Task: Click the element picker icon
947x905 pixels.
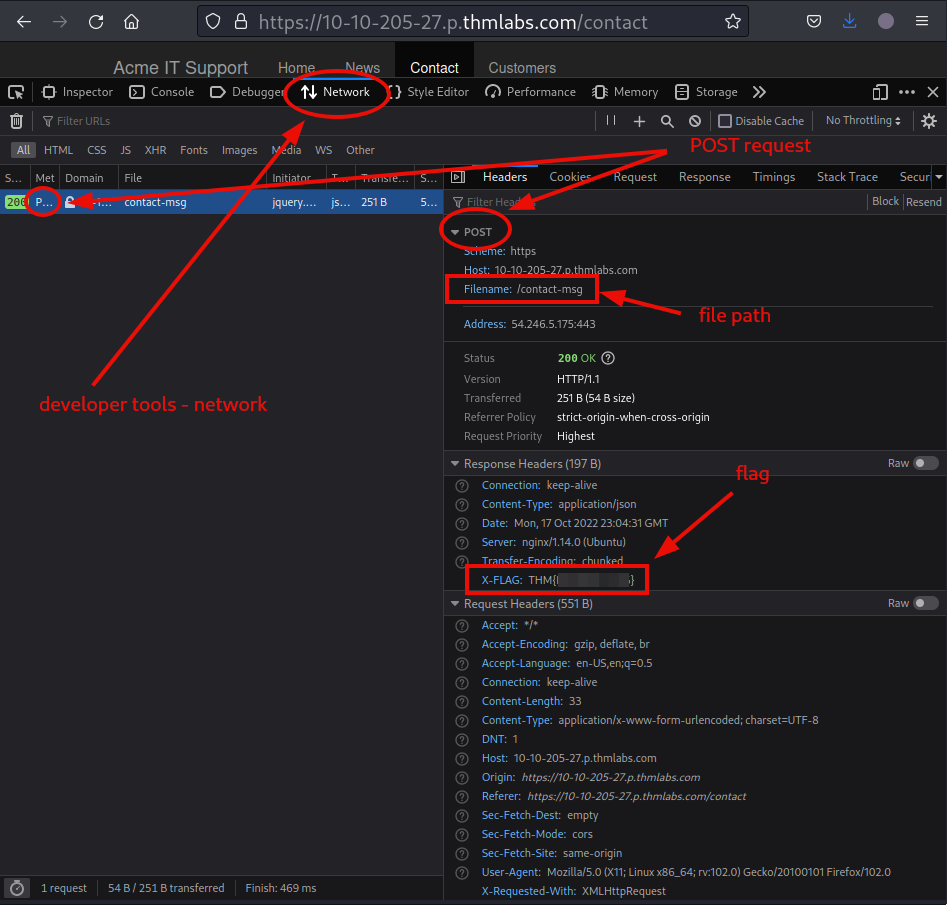Action: click(16, 92)
